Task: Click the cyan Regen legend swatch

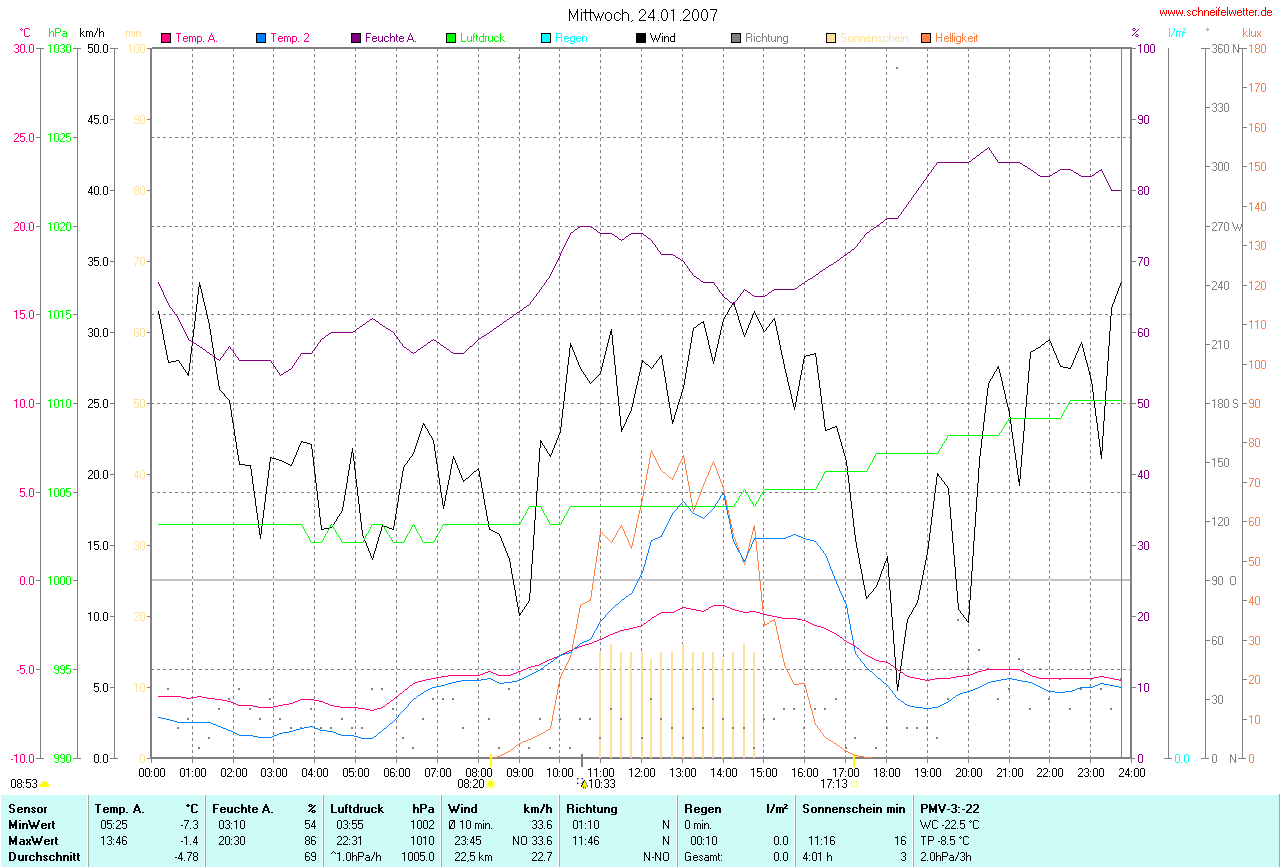Action: 545,38
